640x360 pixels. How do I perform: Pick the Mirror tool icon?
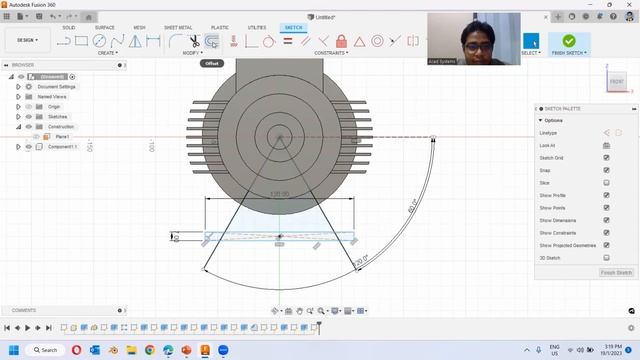point(135,41)
